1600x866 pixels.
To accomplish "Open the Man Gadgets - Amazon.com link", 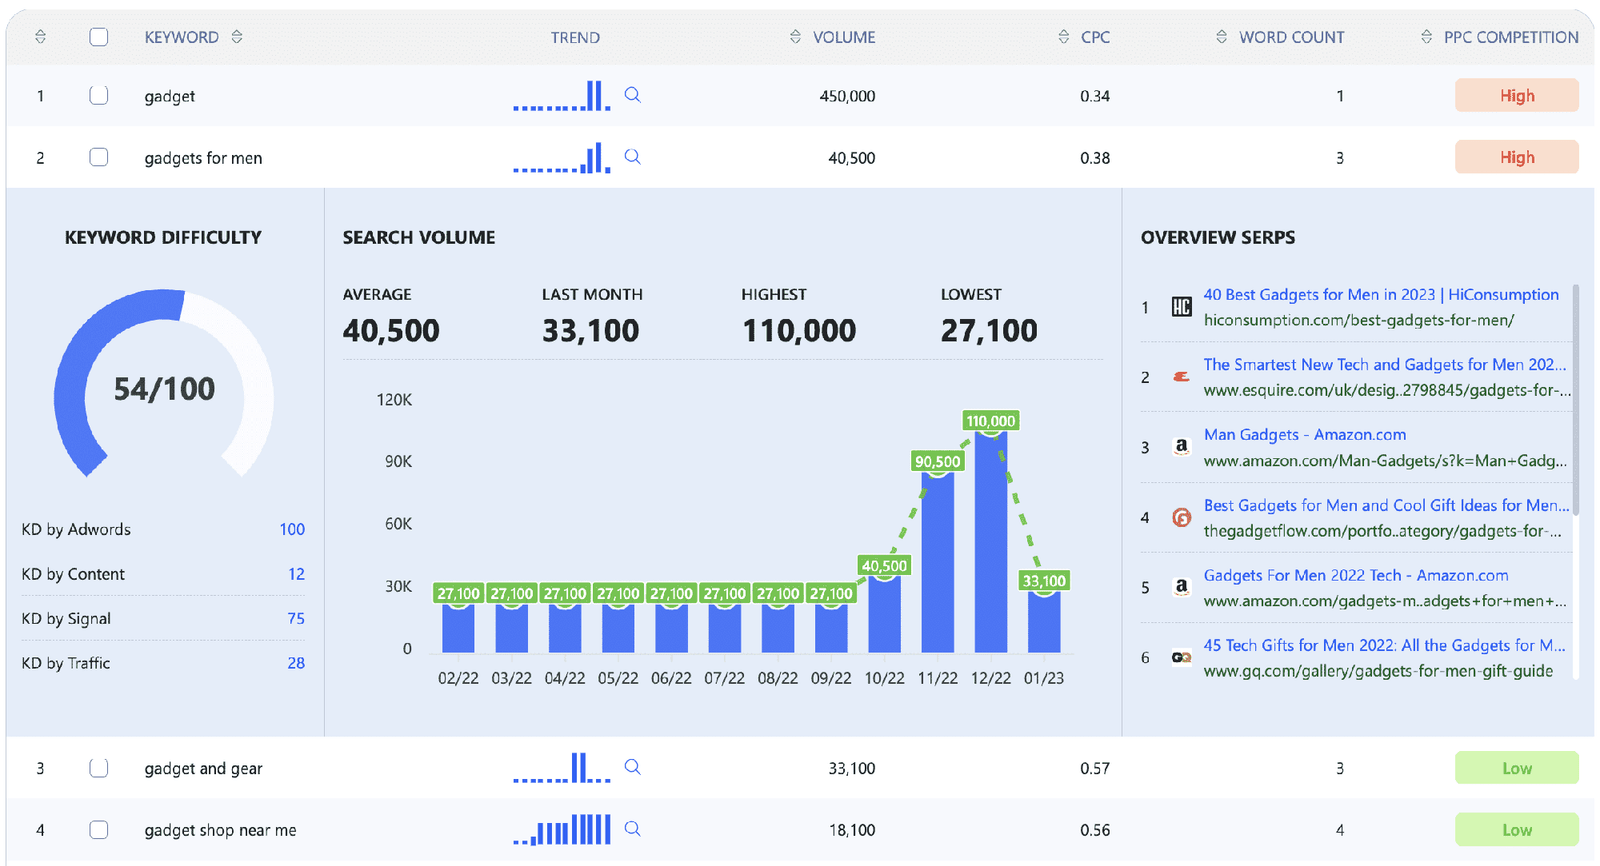I will click(1304, 434).
